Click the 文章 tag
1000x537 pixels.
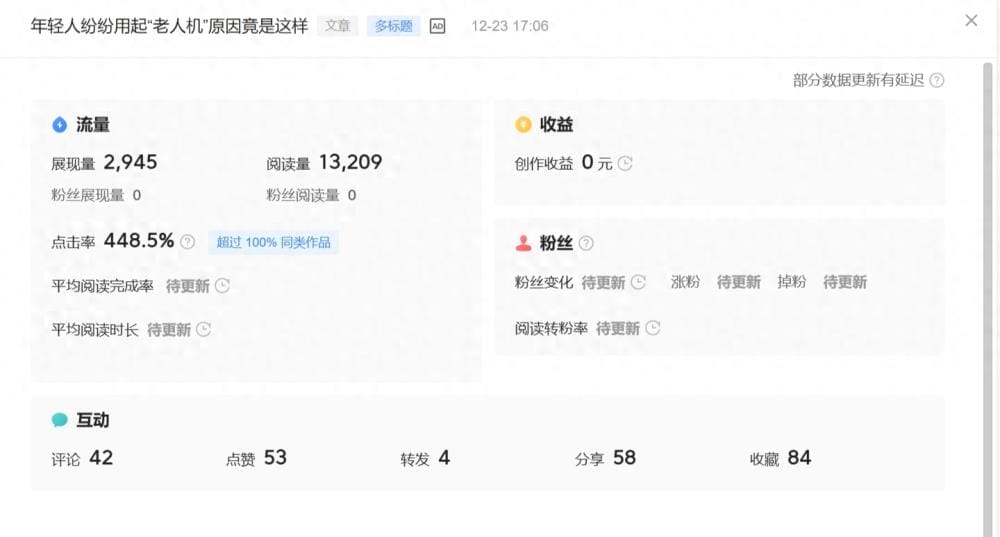[x=337, y=26]
